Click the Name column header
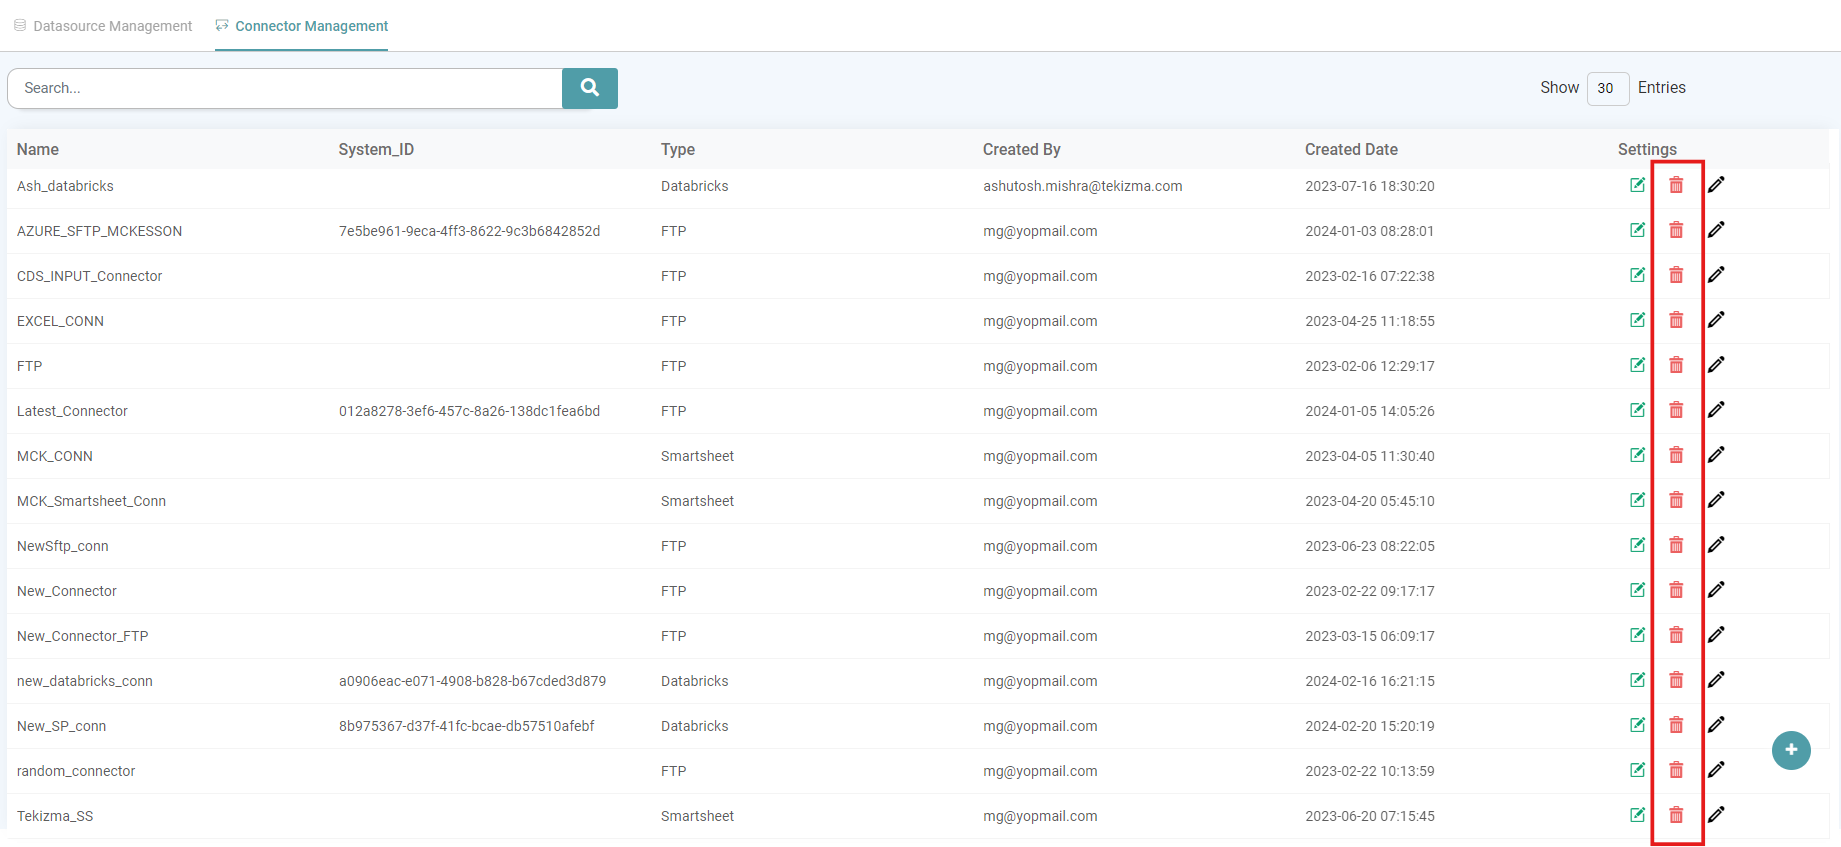This screenshot has width=1841, height=847. [x=38, y=149]
